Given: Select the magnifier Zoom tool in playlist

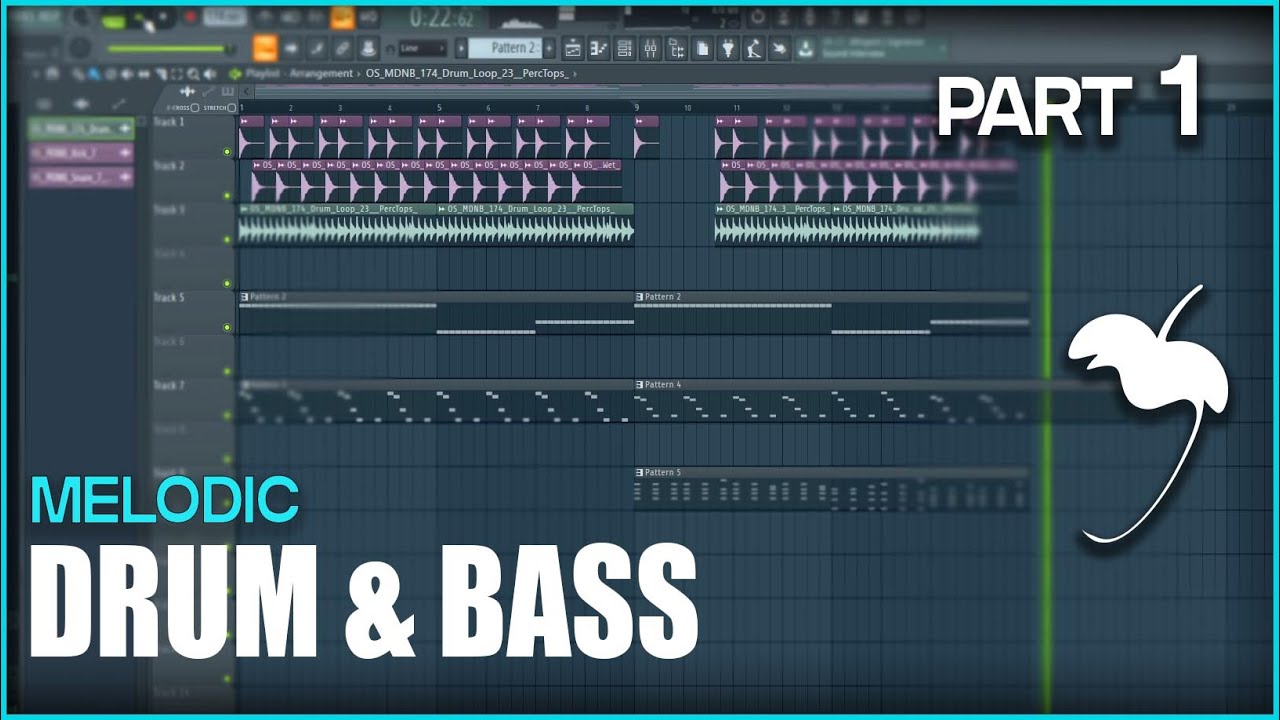Looking at the screenshot, I should (x=193, y=74).
